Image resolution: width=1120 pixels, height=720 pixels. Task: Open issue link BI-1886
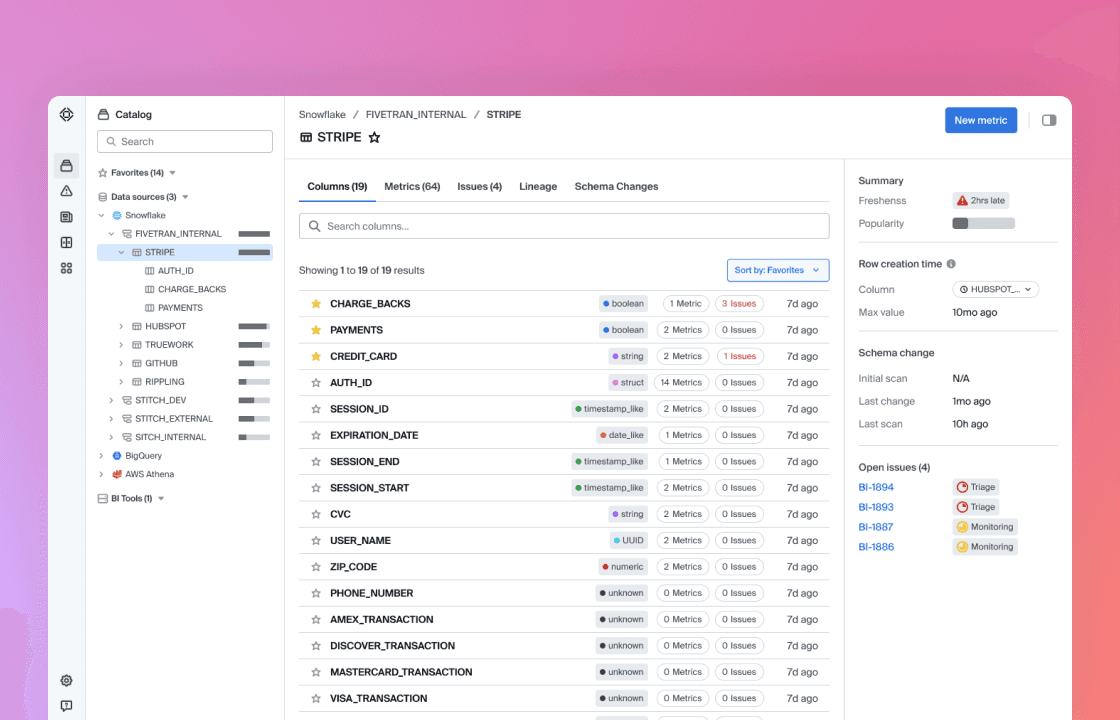click(x=876, y=547)
